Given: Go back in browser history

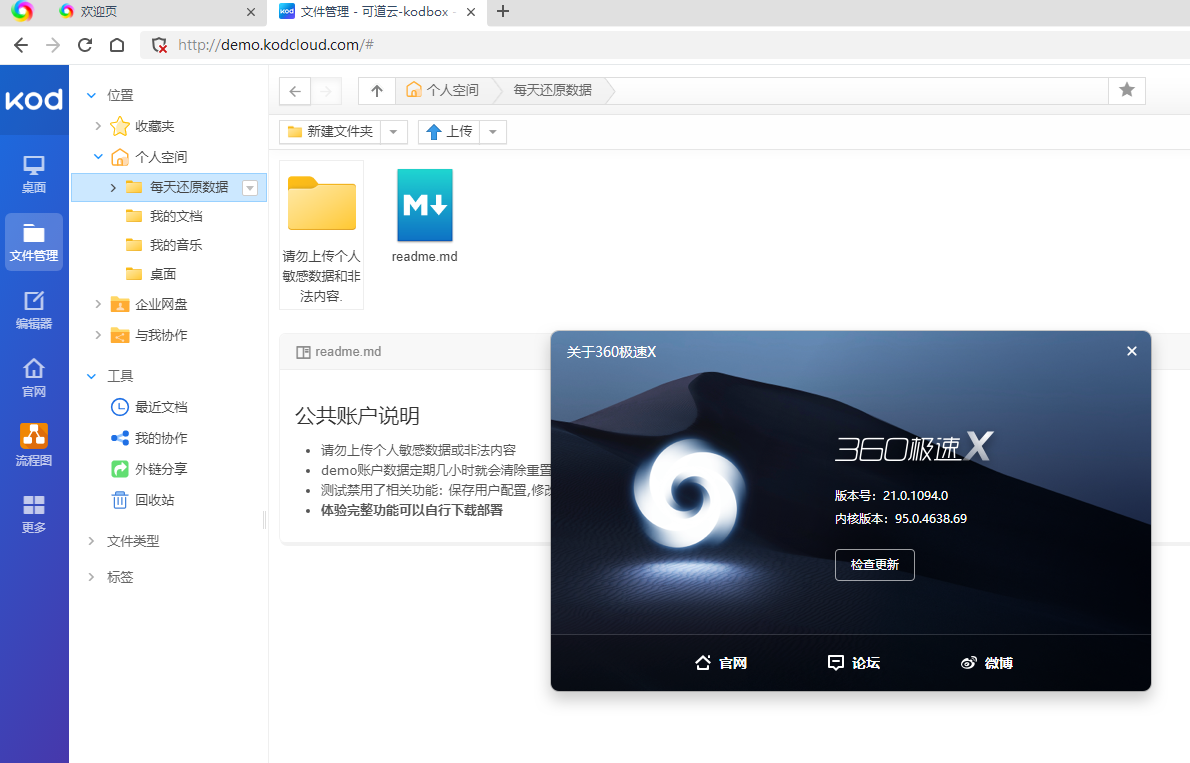Looking at the screenshot, I should tap(21, 45).
